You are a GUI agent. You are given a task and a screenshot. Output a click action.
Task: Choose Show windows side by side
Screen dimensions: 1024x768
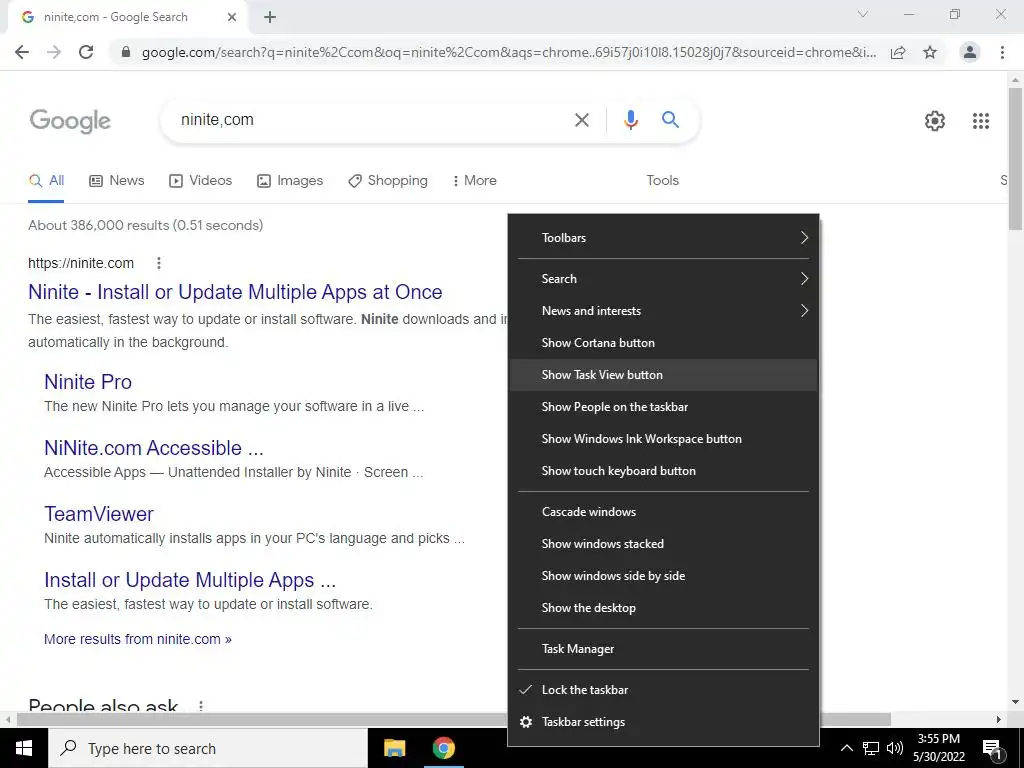pyautogui.click(x=664, y=576)
